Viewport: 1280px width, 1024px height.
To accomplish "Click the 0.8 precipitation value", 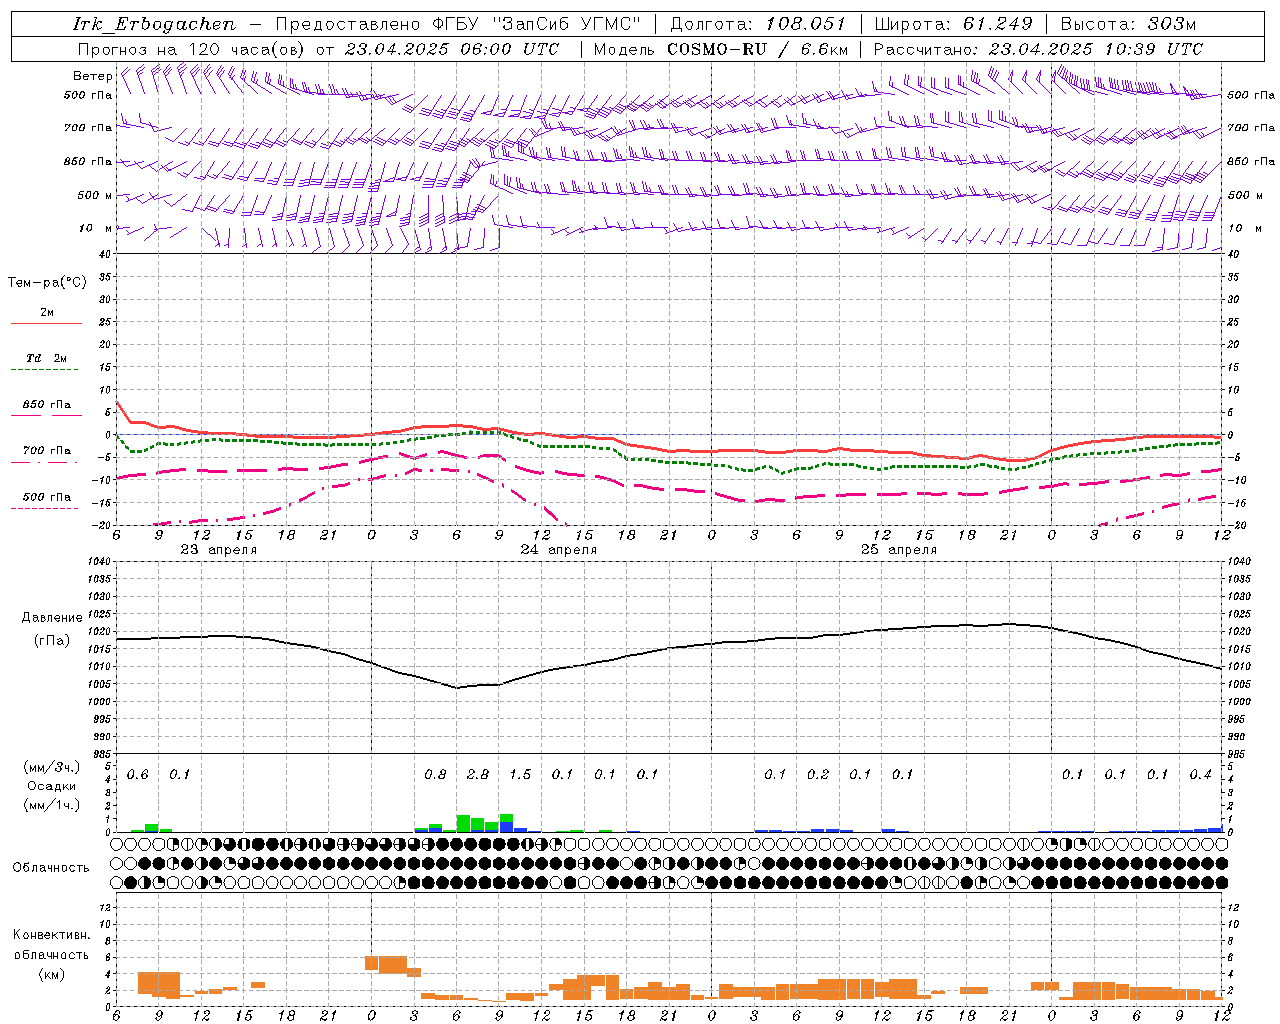I will pyautogui.click(x=435, y=775).
